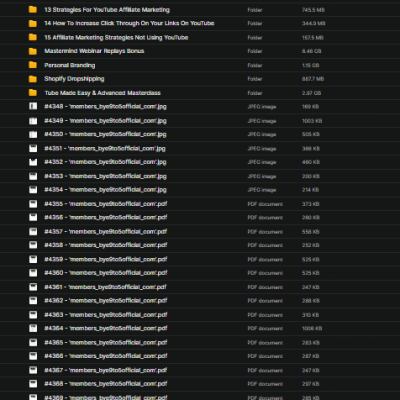Click folder icon beside Shopify Dropshipping

(33, 79)
